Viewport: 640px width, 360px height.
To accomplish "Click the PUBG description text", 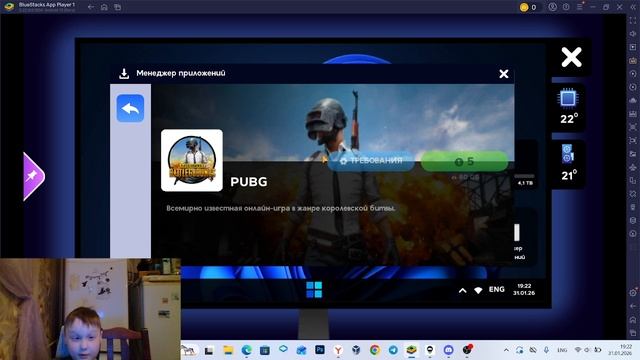I will click(x=281, y=208).
